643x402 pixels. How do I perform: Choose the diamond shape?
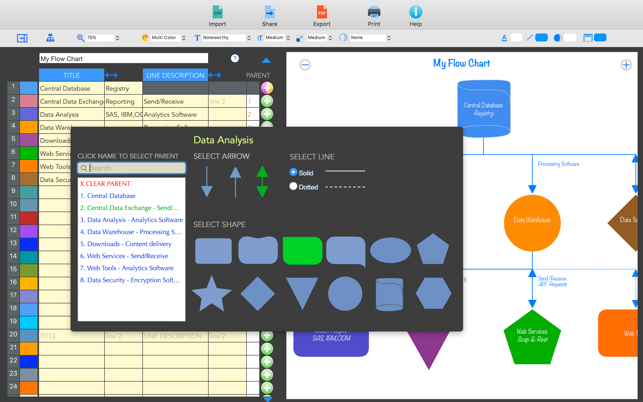click(x=258, y=294)
